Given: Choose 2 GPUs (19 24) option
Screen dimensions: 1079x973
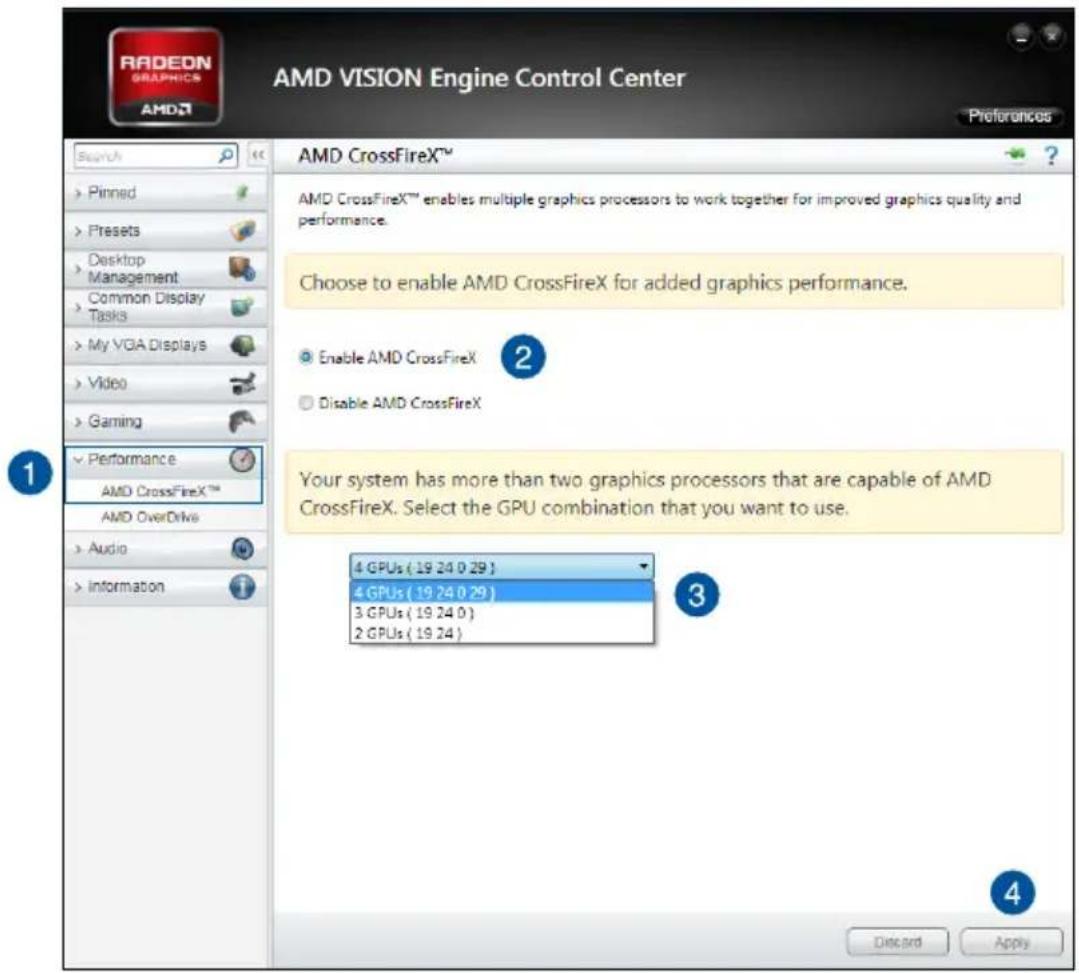Looking at the screenshot, I should coord(502,633).
